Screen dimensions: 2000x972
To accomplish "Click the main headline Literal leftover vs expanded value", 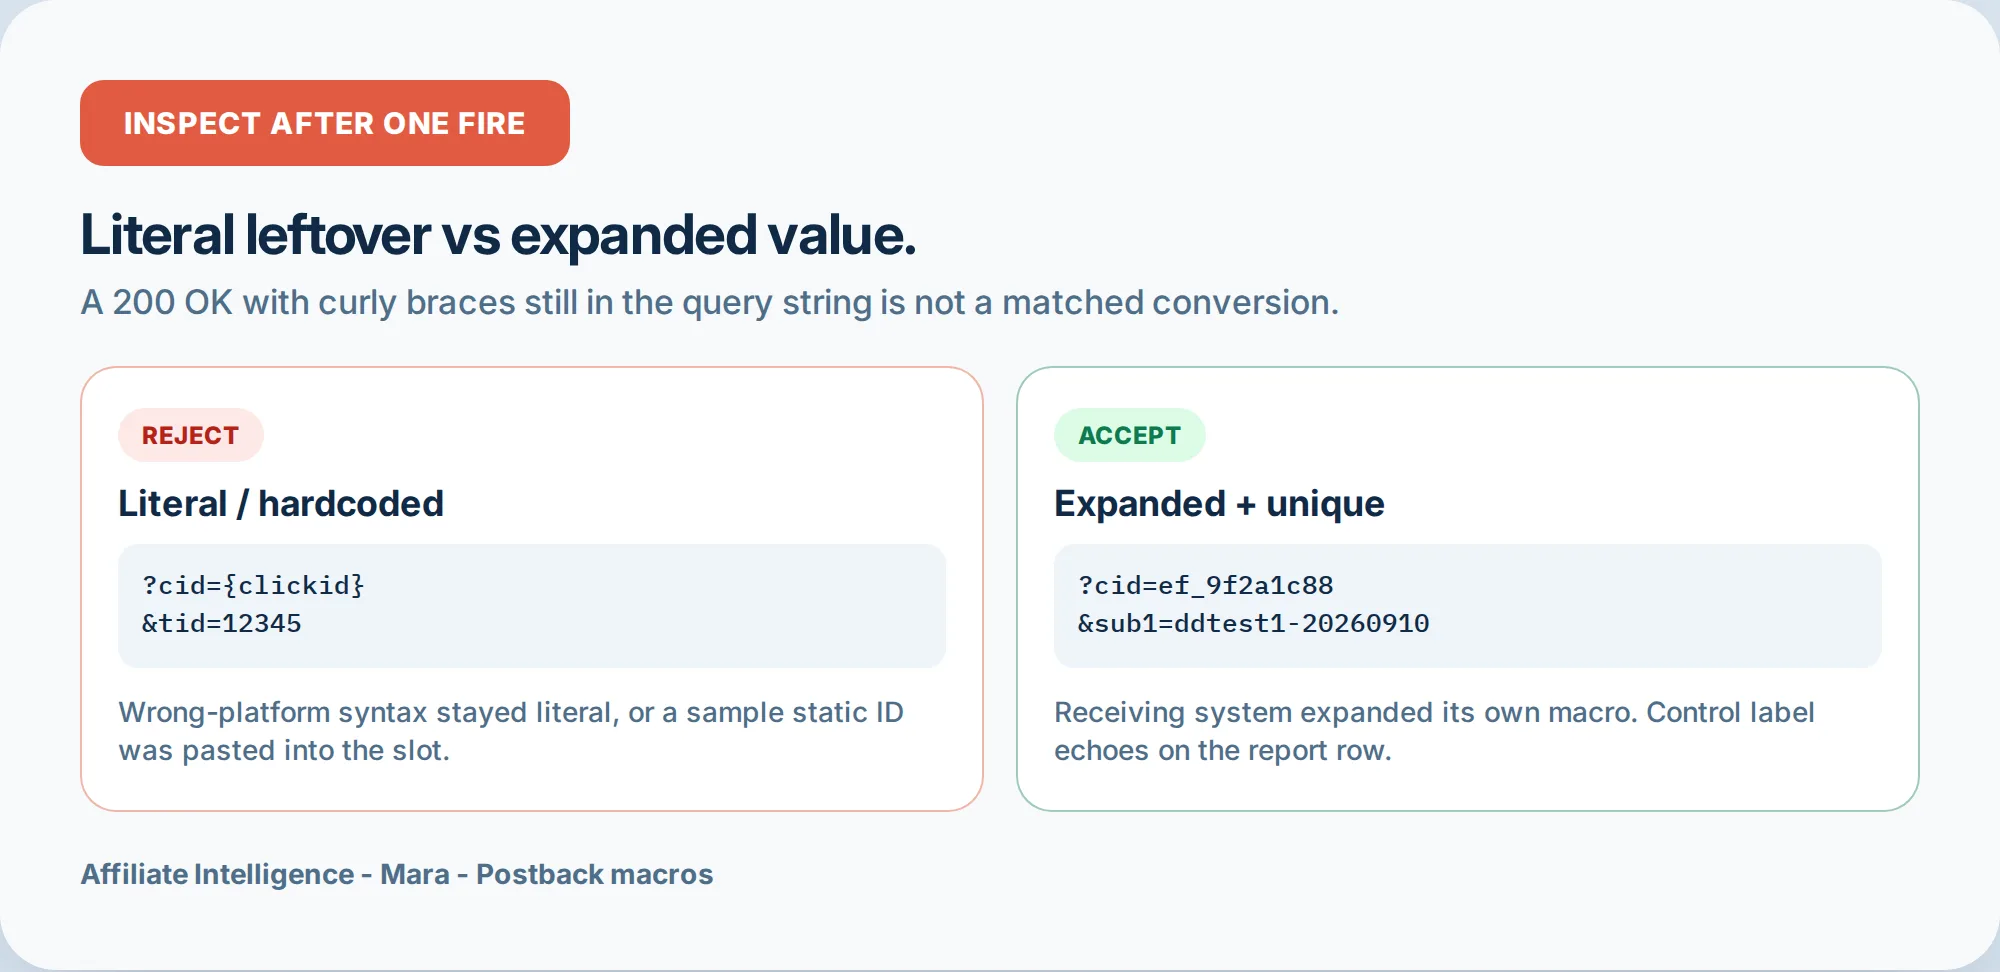I will [x=498, y=235].
